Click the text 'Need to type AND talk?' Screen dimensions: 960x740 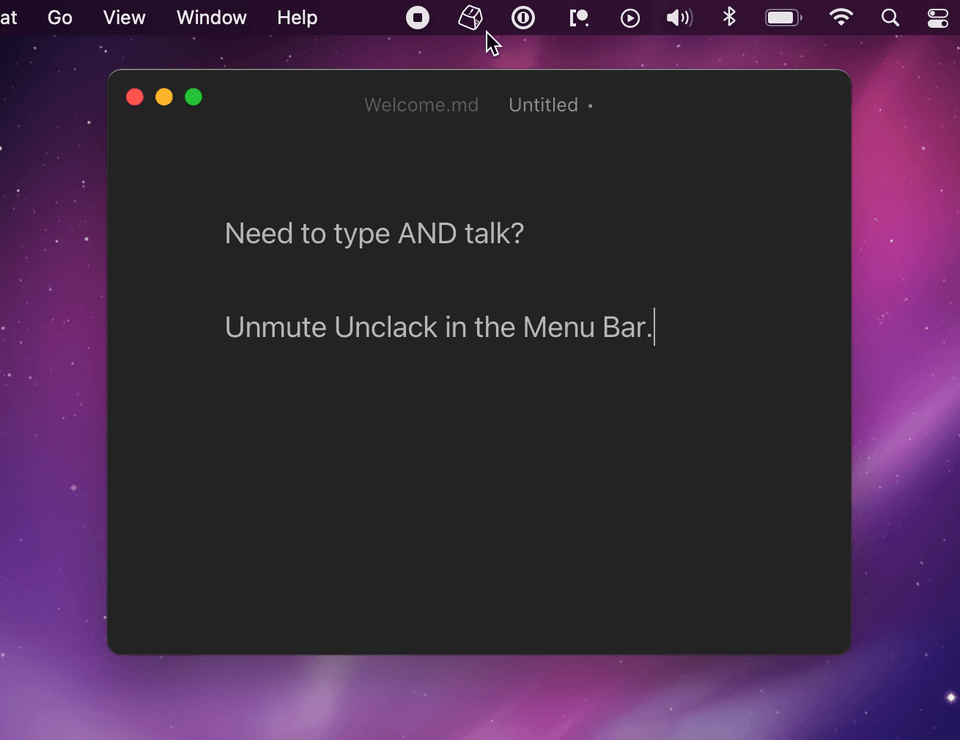pos(375,234)
